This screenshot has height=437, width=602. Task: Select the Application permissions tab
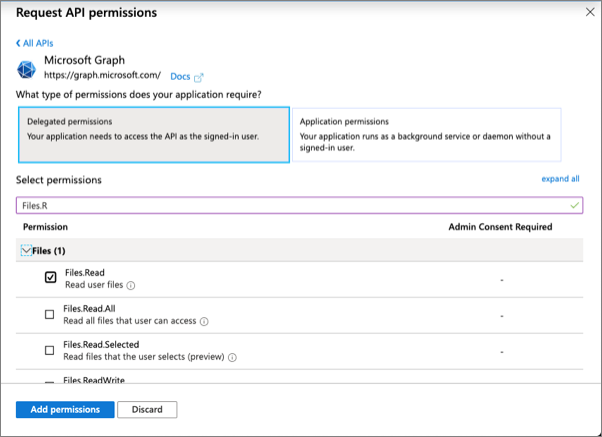[x=427, y=135]
